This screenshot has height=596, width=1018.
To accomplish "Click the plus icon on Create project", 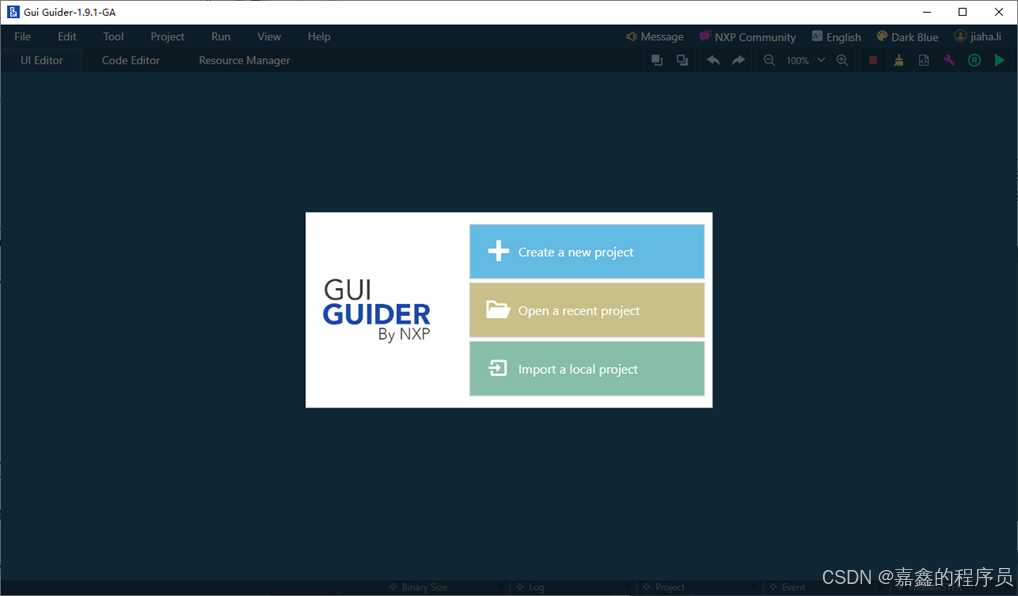I will pyautogui.click(x=499, y=251).
